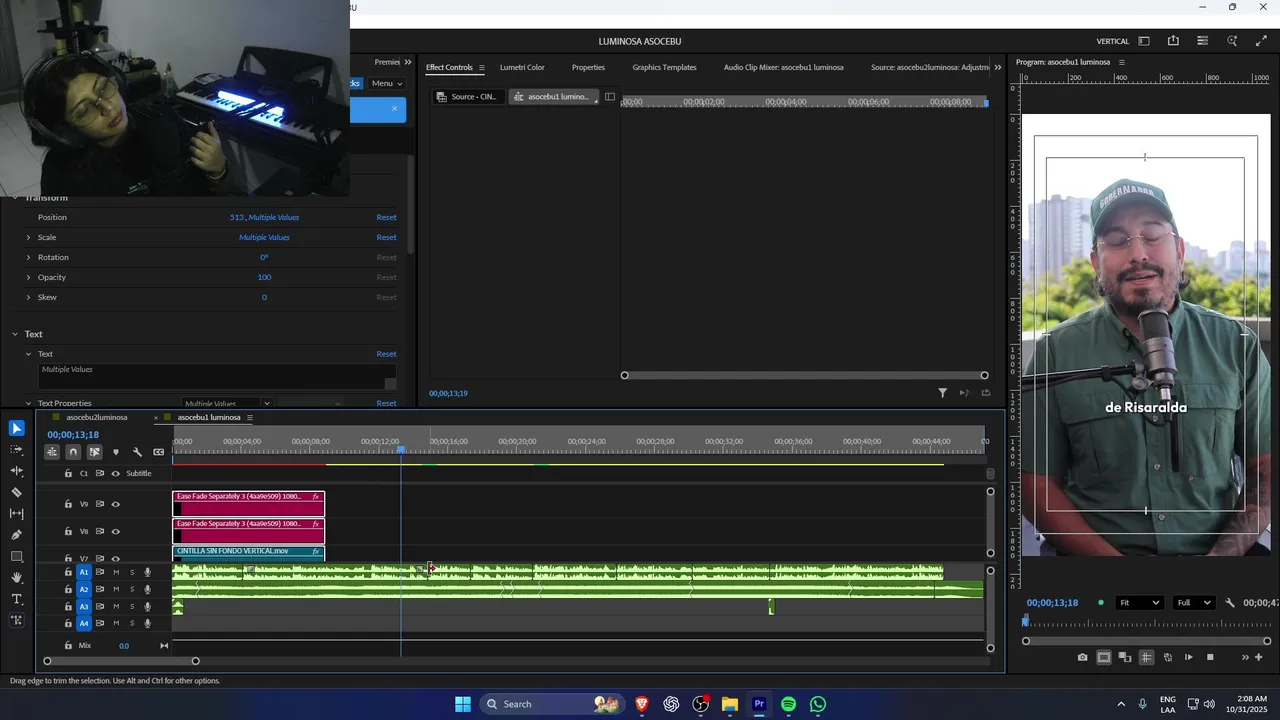Toggle Linked Selection in timeline

pyautogui.click(x=94, y=452)
